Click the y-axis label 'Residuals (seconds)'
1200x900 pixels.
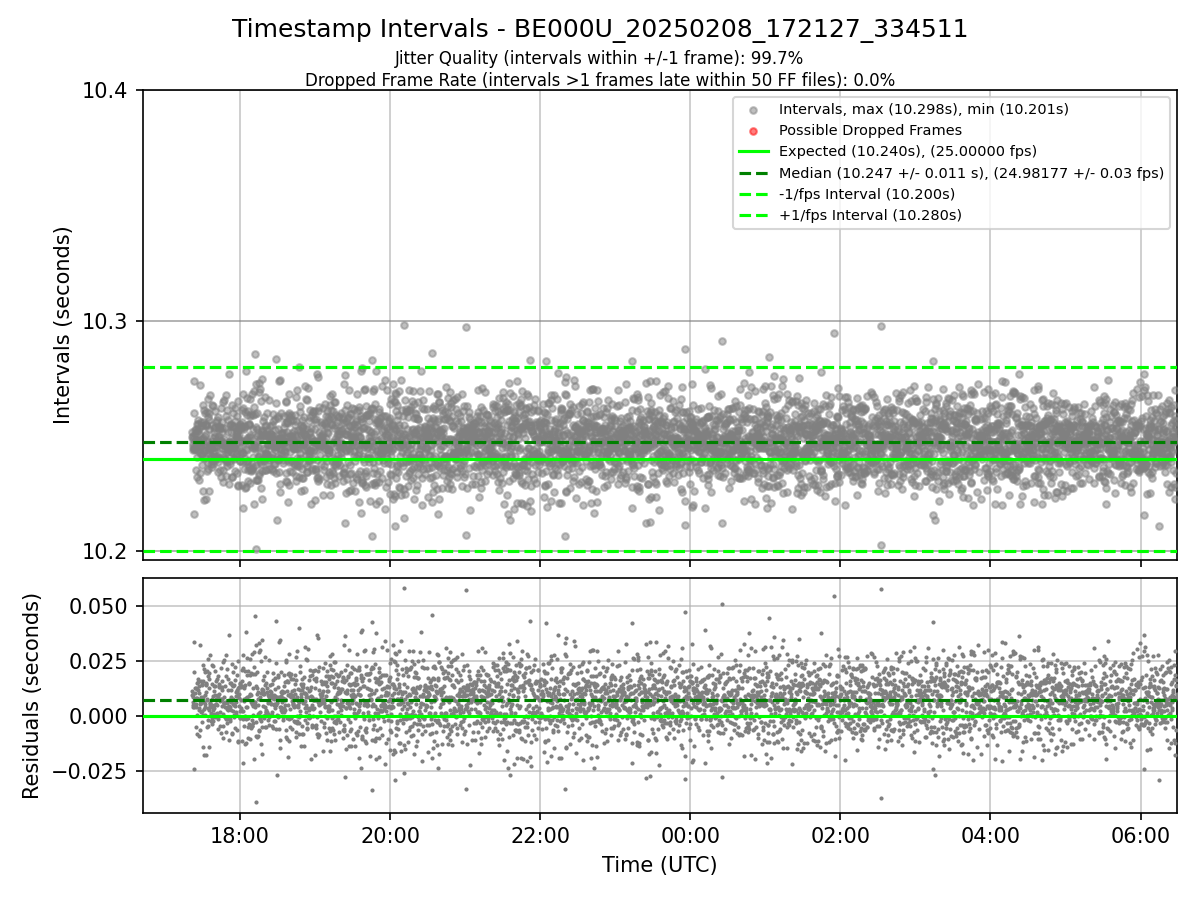pyautogui.click(x=32, y=696)
